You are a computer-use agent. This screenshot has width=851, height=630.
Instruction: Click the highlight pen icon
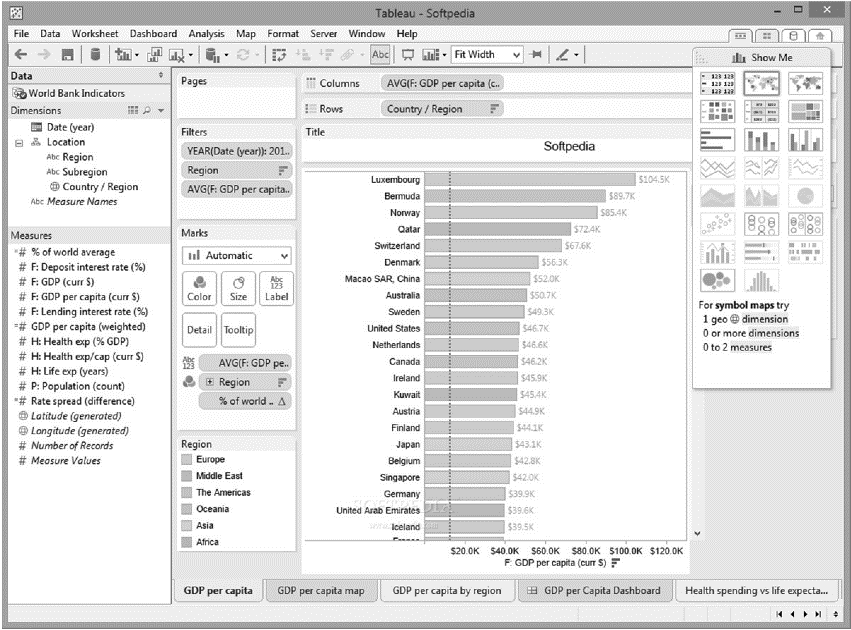click(562, 54)
